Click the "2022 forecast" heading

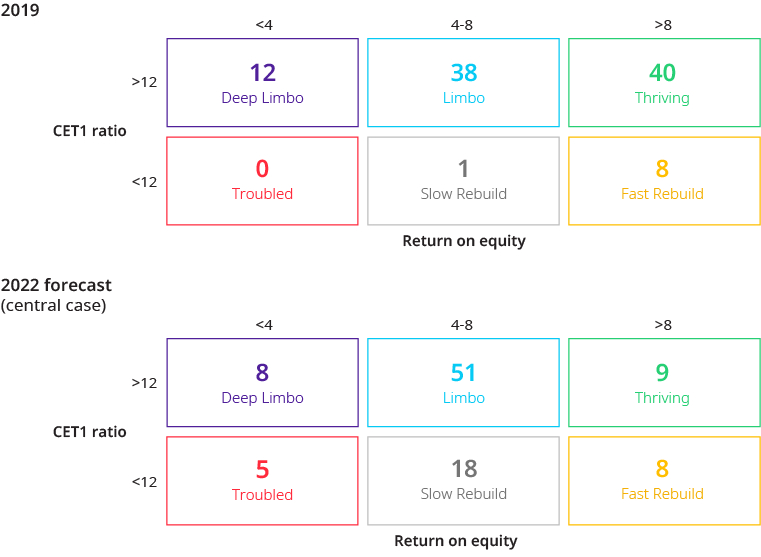56,286
